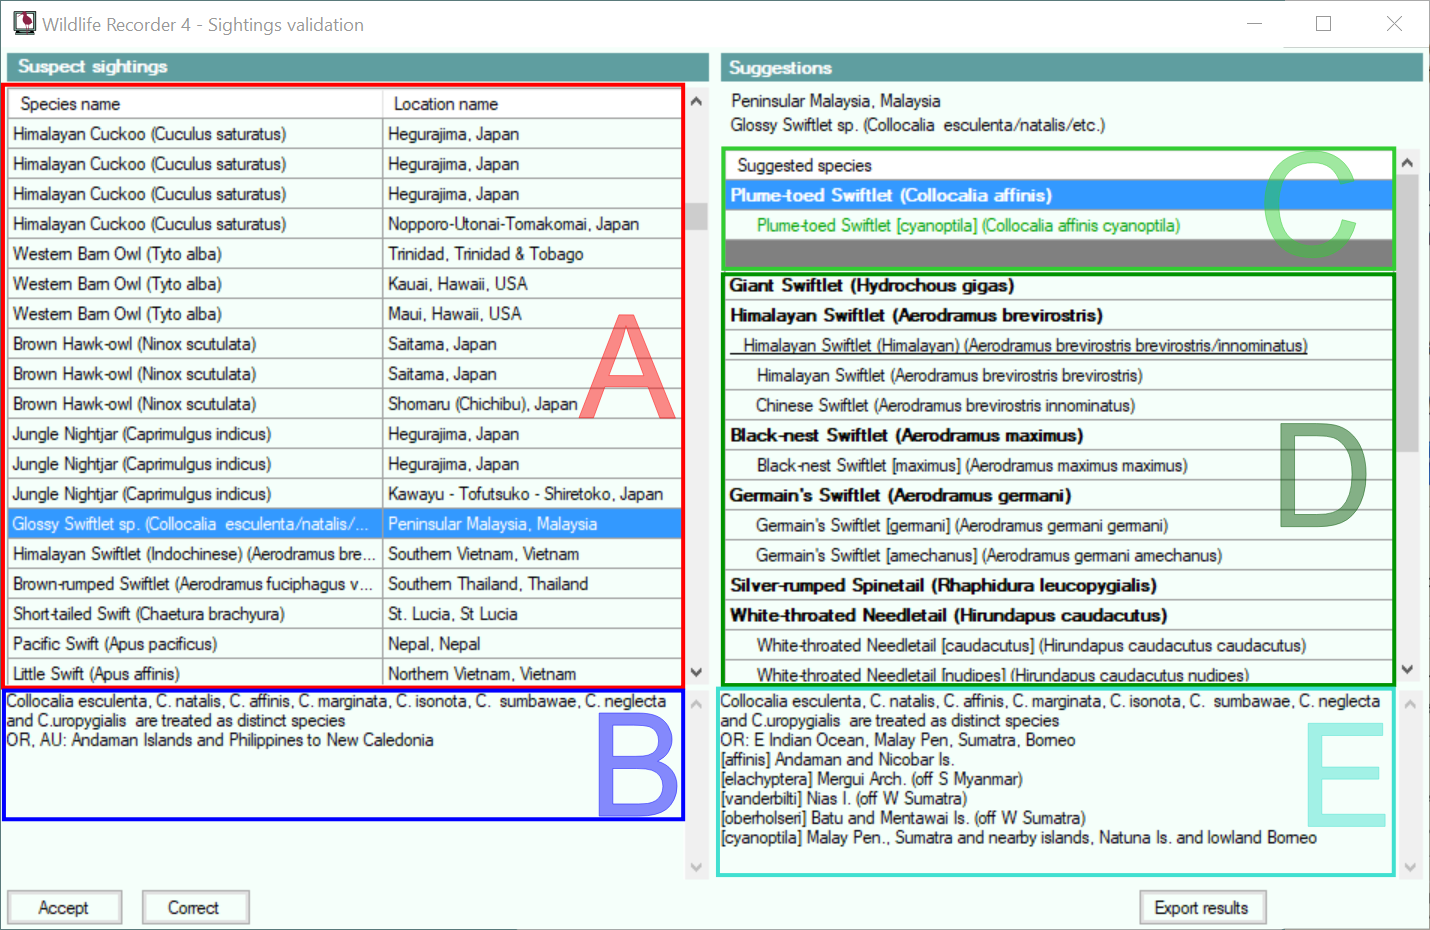Choose Plume-toed Swiftlet [cyanoptila] subspecies
1430x930 pixels.
coord(967,226)
